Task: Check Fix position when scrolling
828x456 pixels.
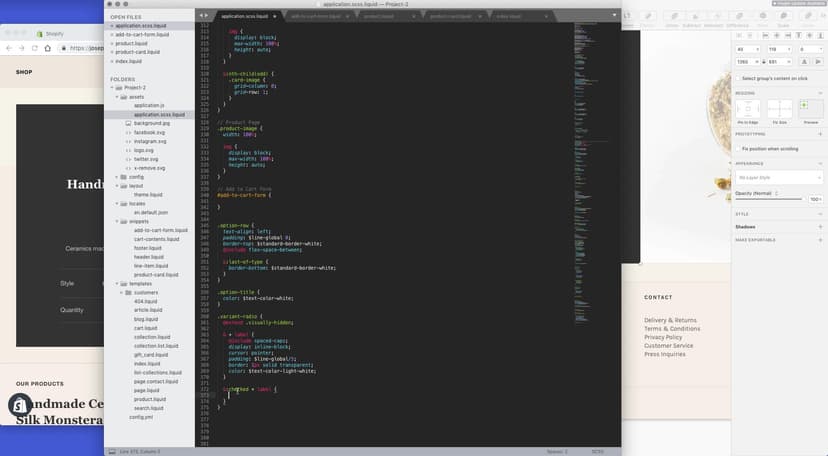Action: pyautogui.click(x=737, y=148)
